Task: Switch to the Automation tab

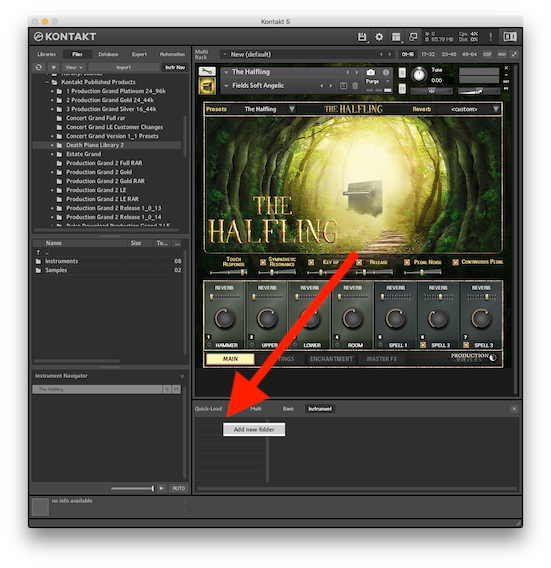Action: coord(172,54)
